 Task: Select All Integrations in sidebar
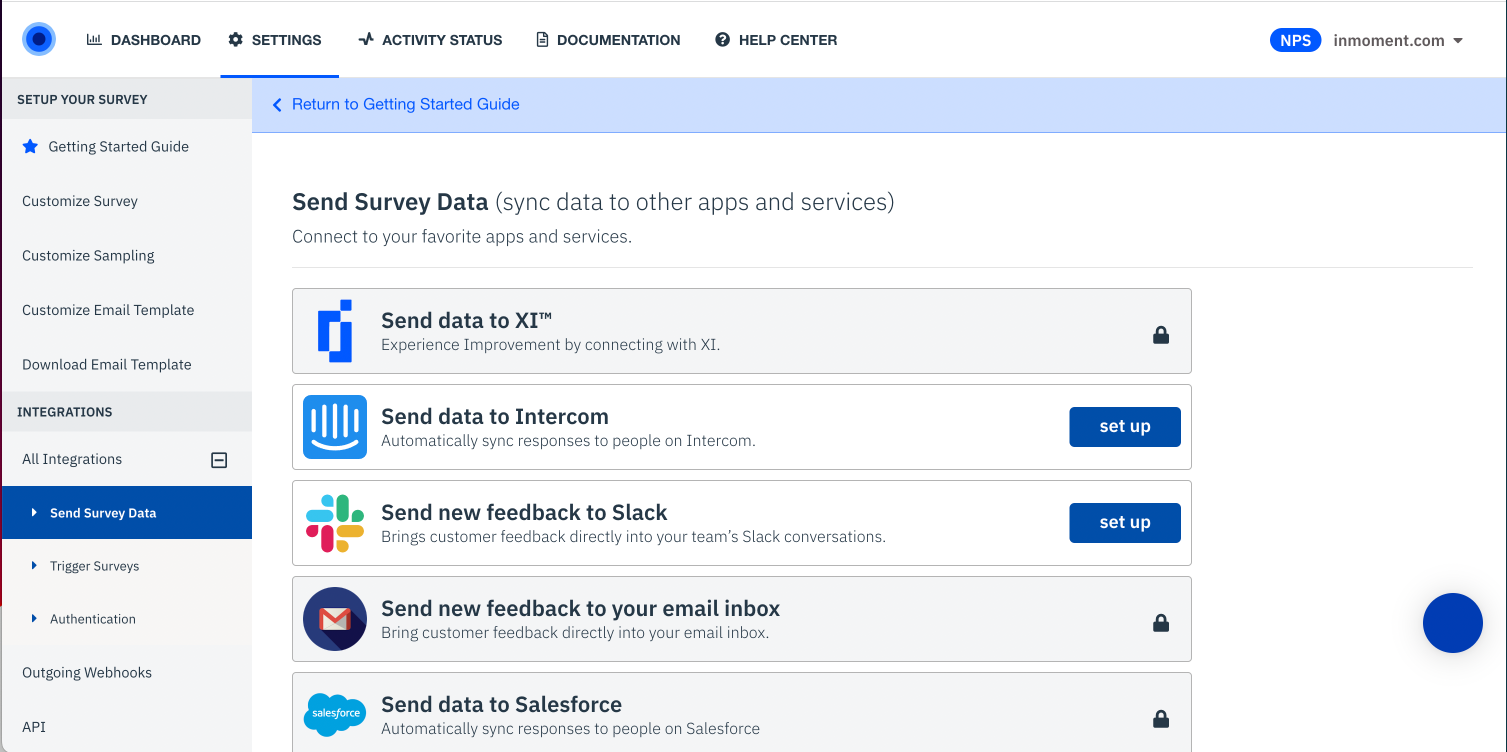click(x=72, y=459)
